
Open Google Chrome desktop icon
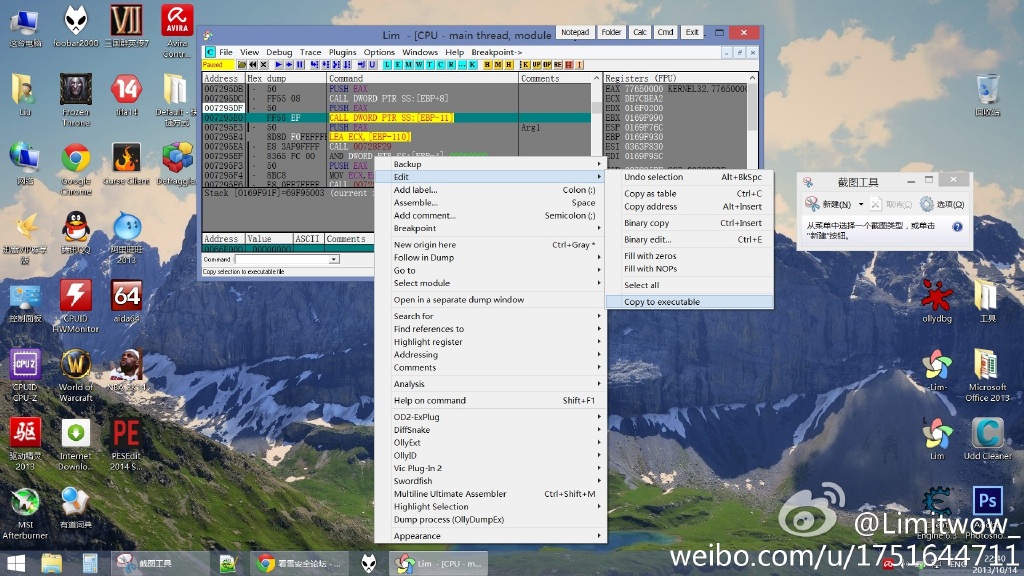point(76,168)
